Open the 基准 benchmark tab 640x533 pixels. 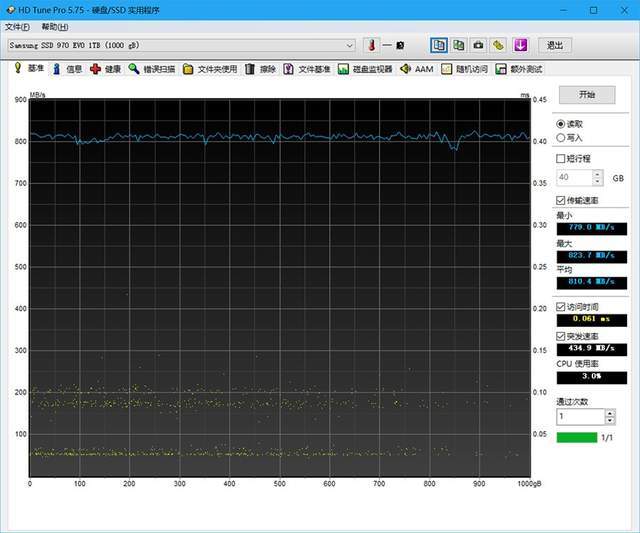click(x=29, y=68)
